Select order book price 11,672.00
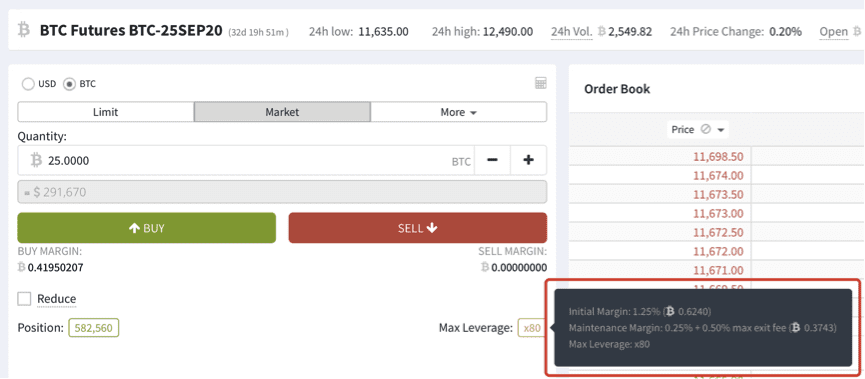 (x=718, y=252)
